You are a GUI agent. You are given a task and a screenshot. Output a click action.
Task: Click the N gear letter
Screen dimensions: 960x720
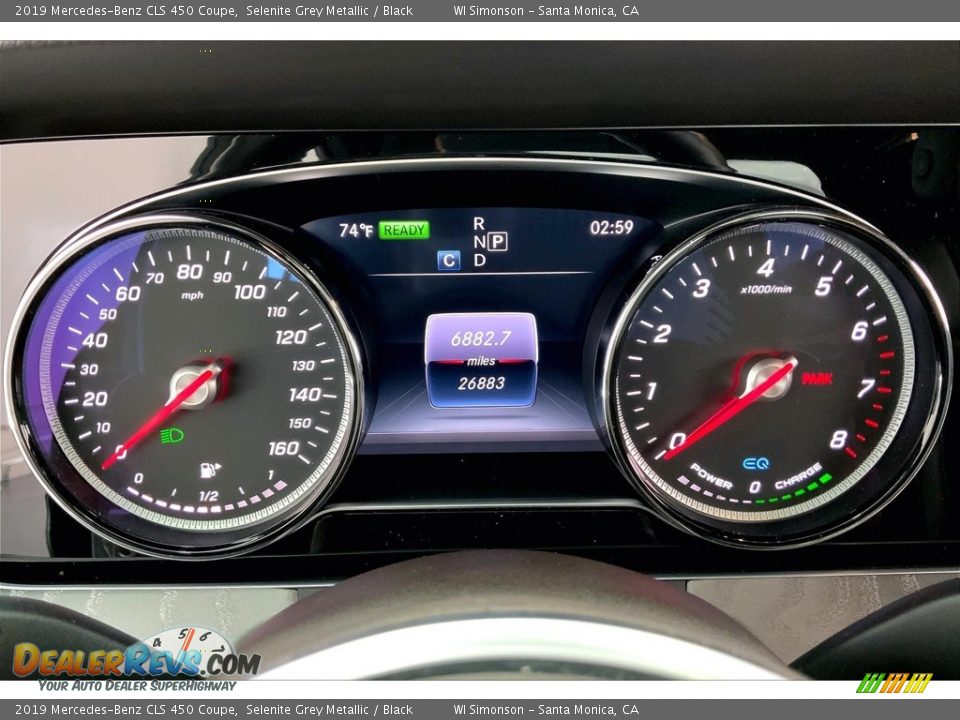[x=479, y=242]
